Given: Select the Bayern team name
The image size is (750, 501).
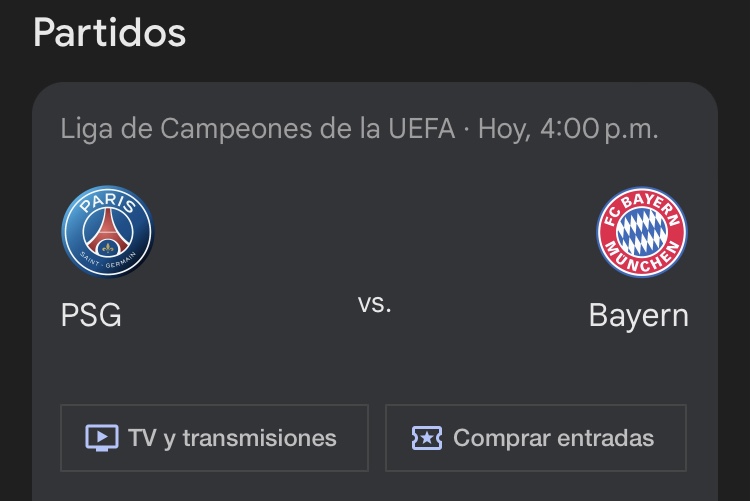Looking at the screenshot, I should (x=638, y=315).
